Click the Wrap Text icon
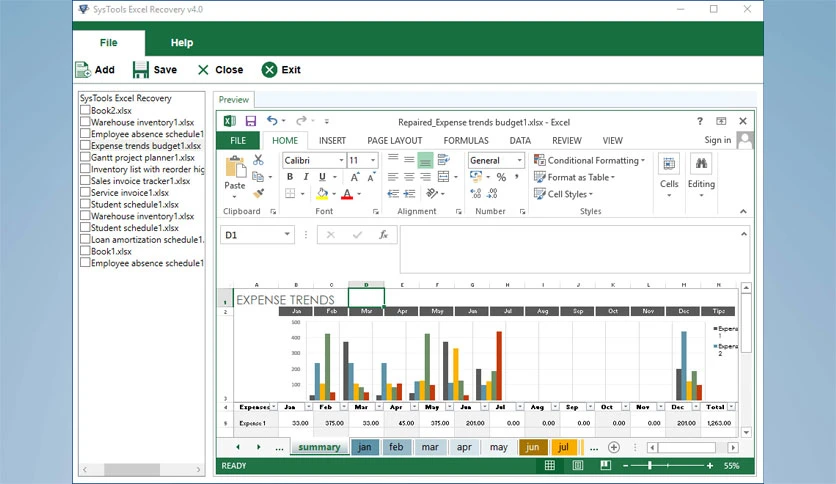Screen dimensions: 836x484 point(443,159)
